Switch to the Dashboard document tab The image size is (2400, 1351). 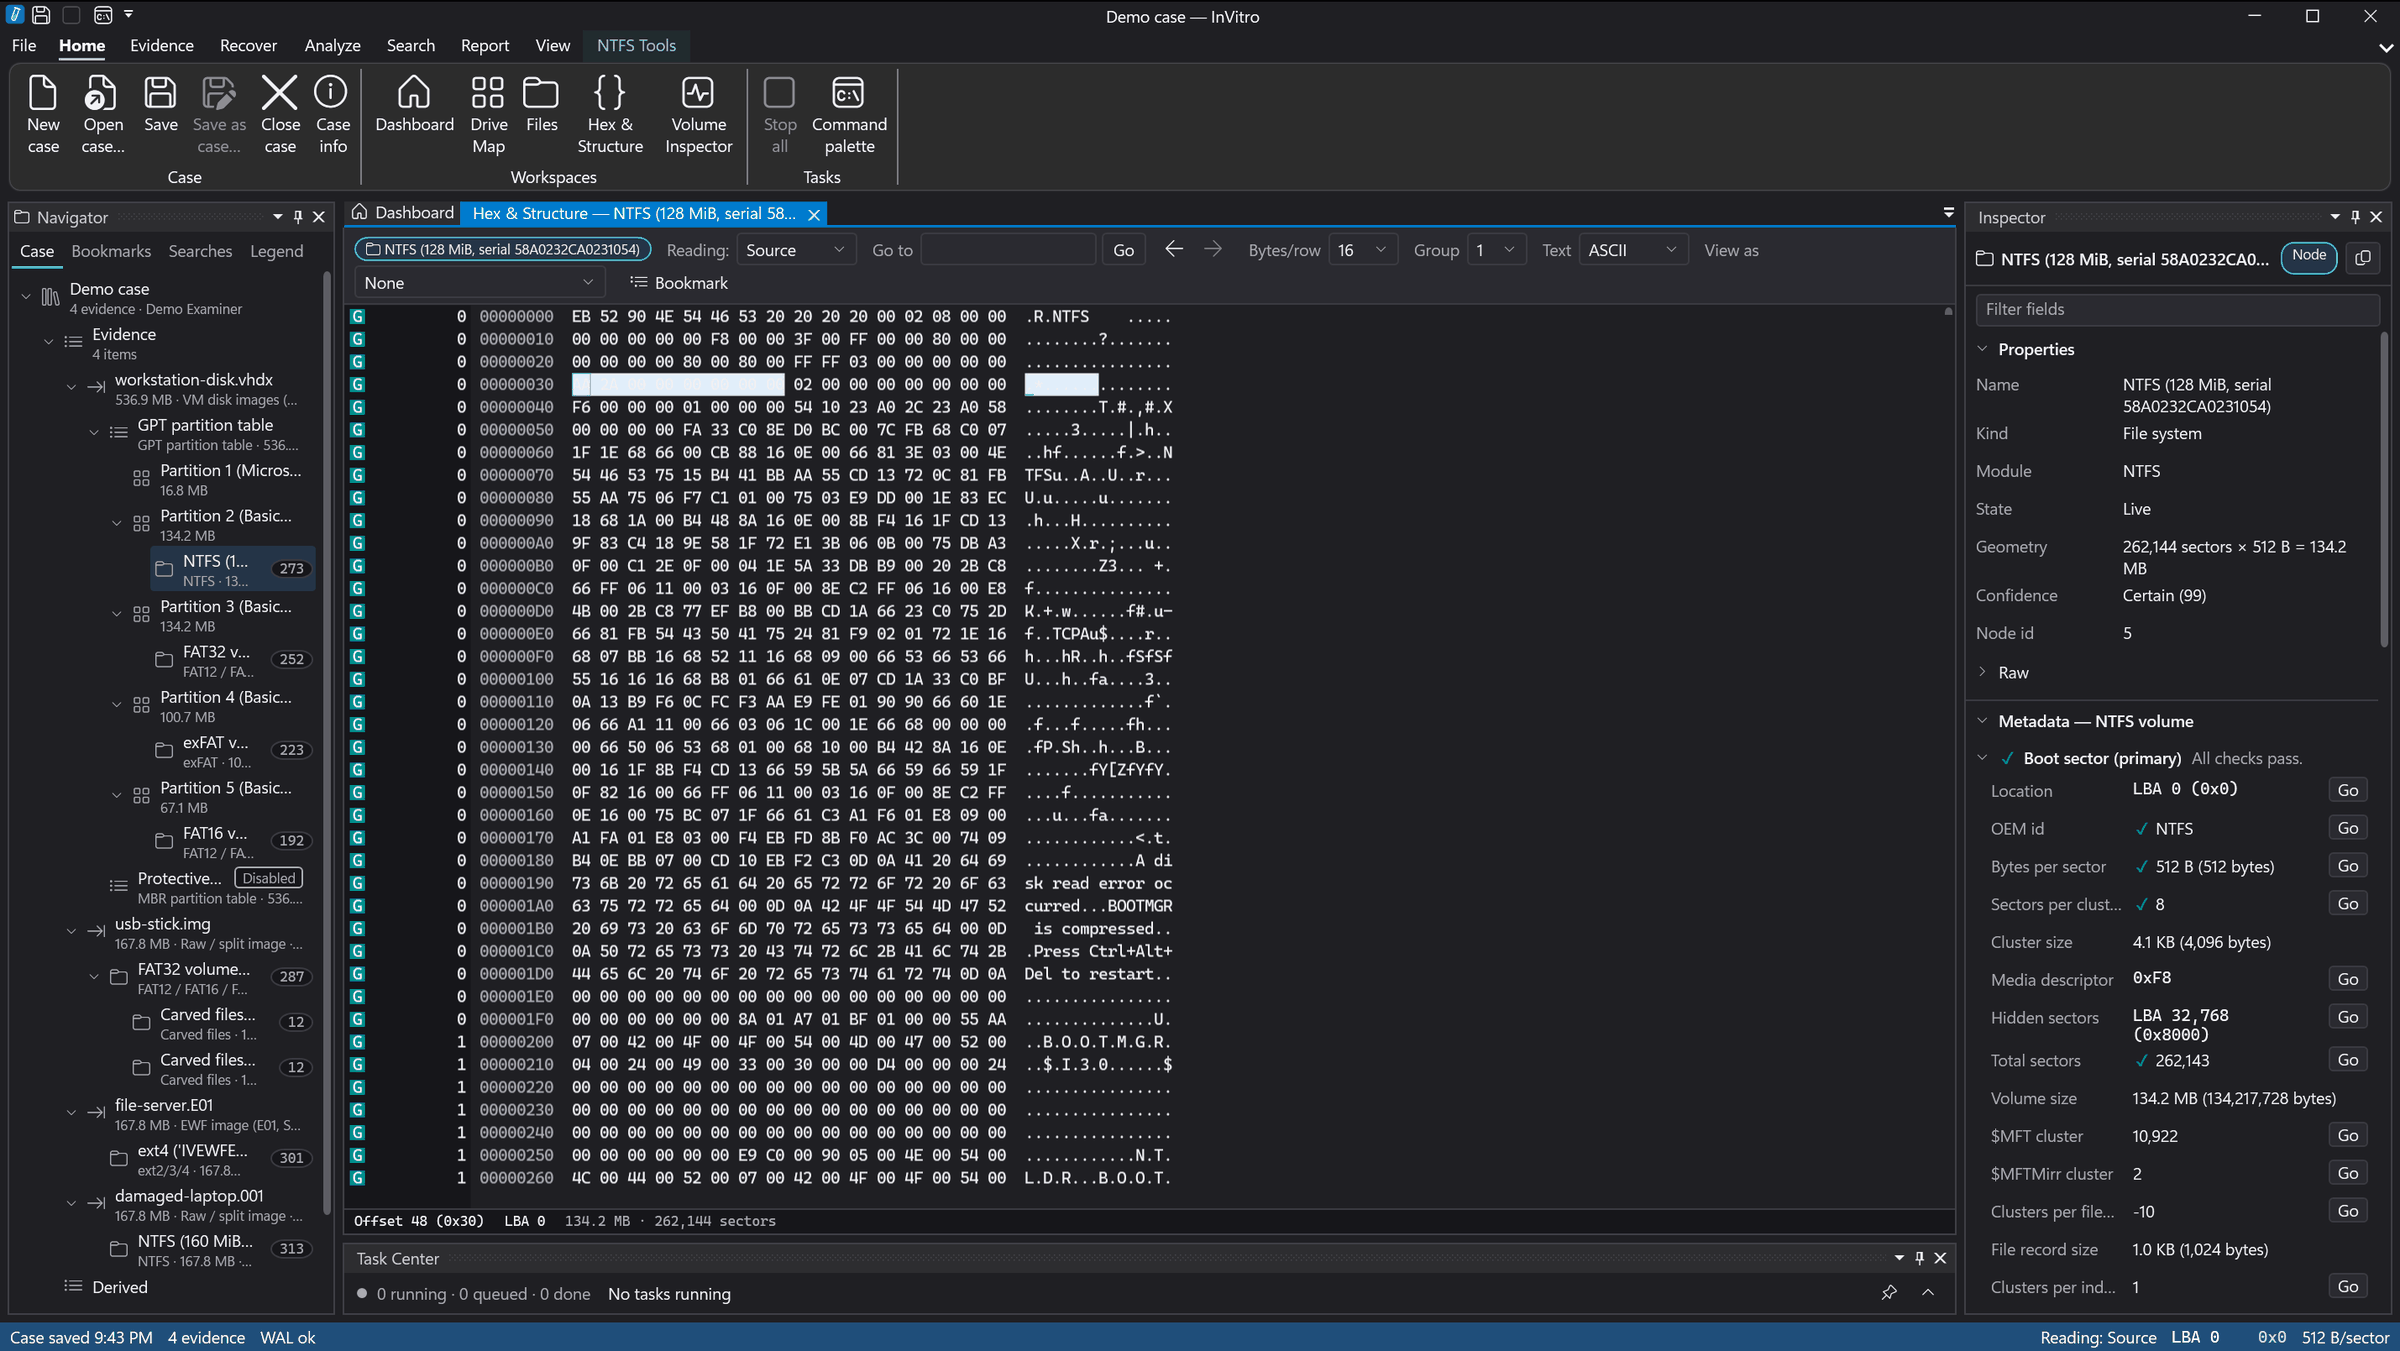click(x=403, y=213)
